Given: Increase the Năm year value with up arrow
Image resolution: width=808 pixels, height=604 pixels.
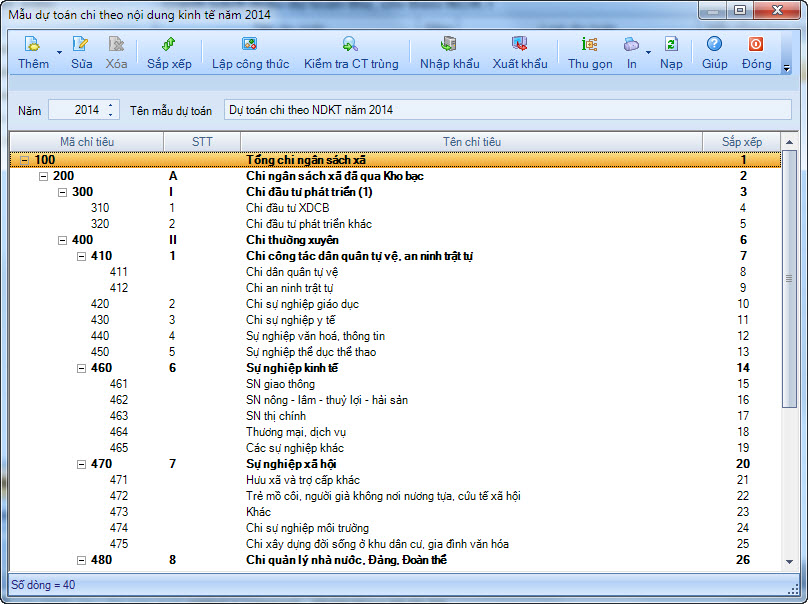Looking at the screenshot, I should click(x=111, y=106).
